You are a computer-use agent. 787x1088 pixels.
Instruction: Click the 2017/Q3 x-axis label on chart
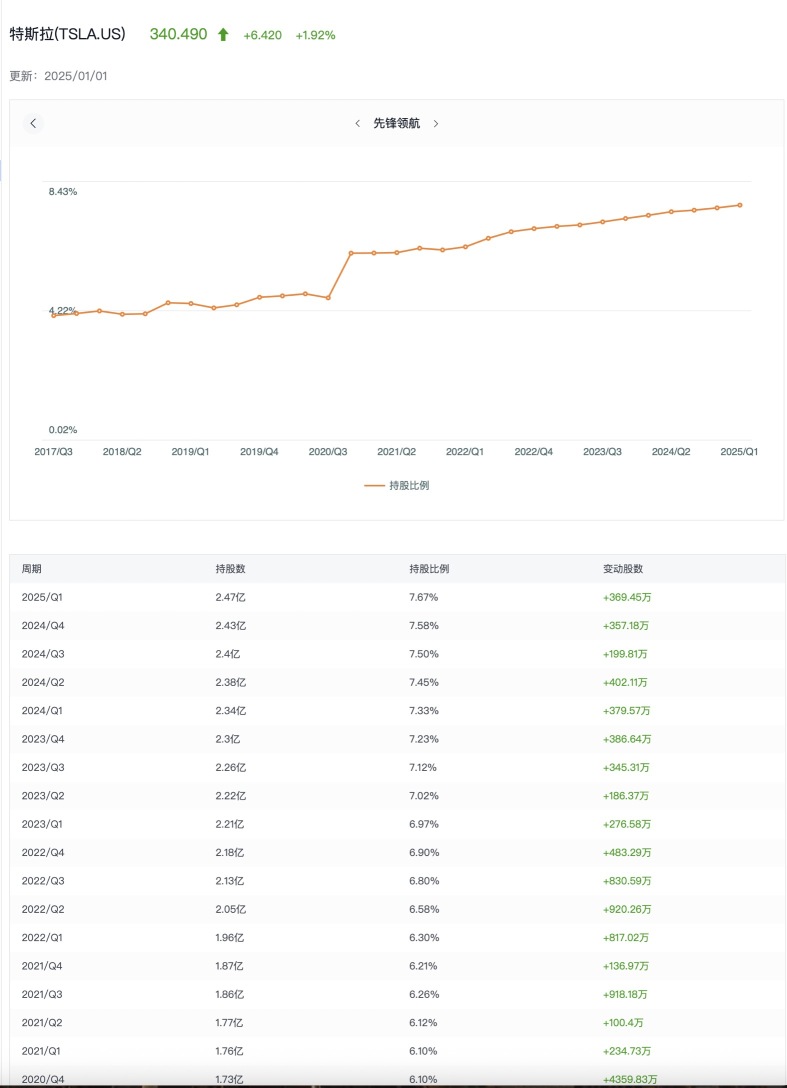53,452
